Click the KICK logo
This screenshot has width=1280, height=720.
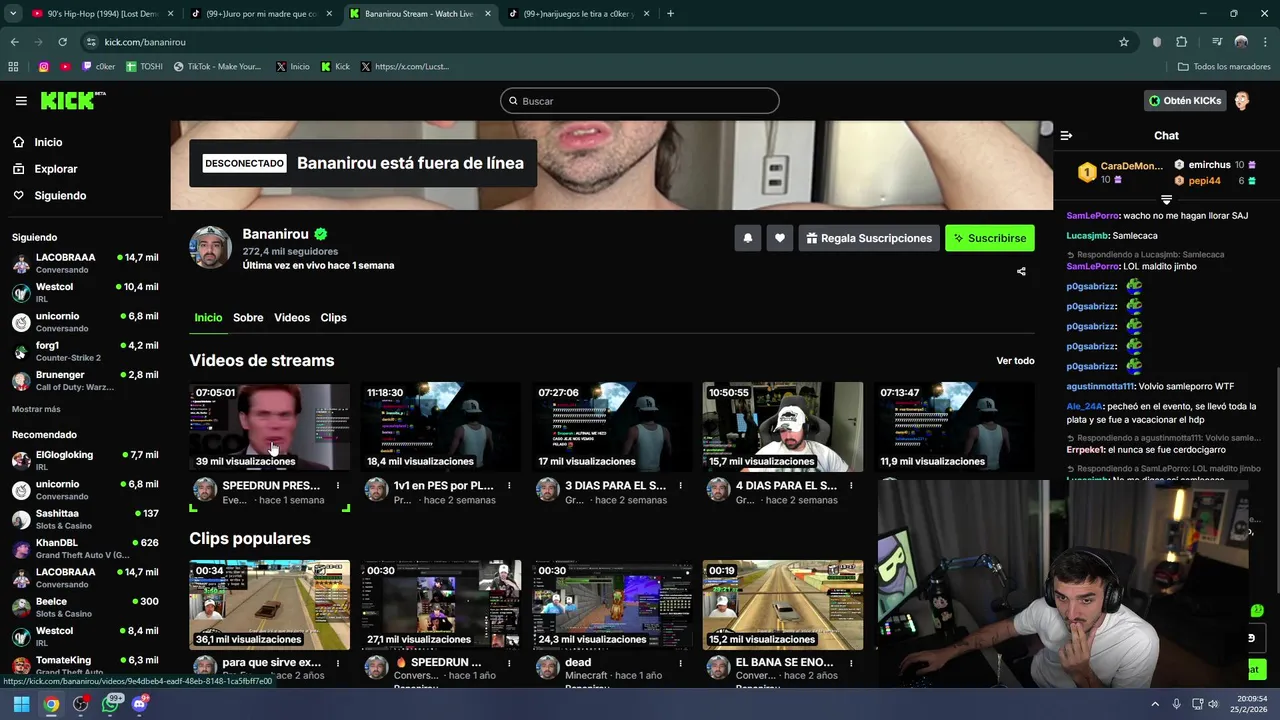pyautogui.click(x=72, y=101)
